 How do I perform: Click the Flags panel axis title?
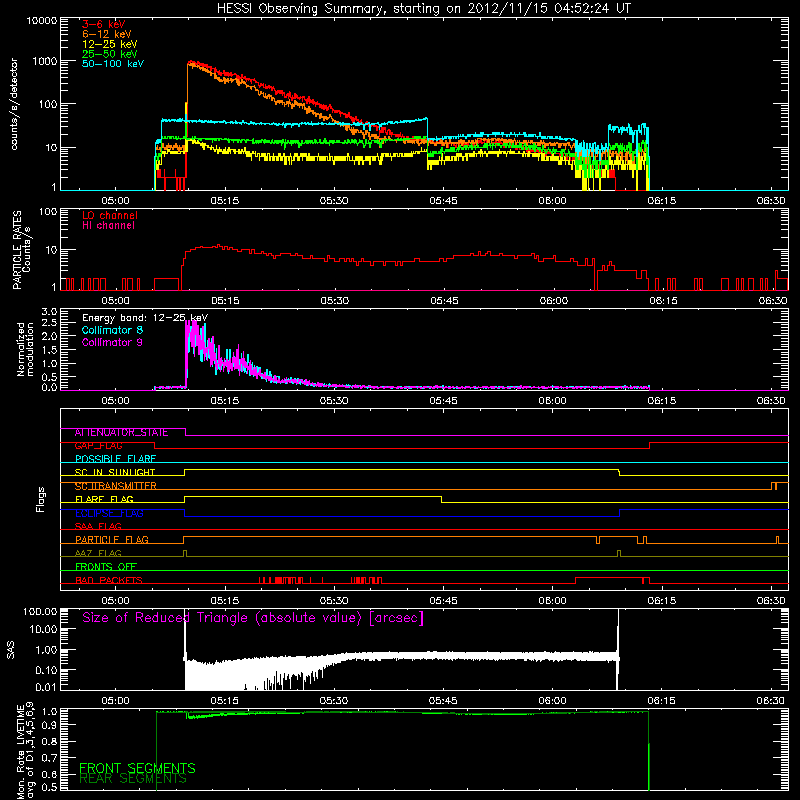[41, 499]
